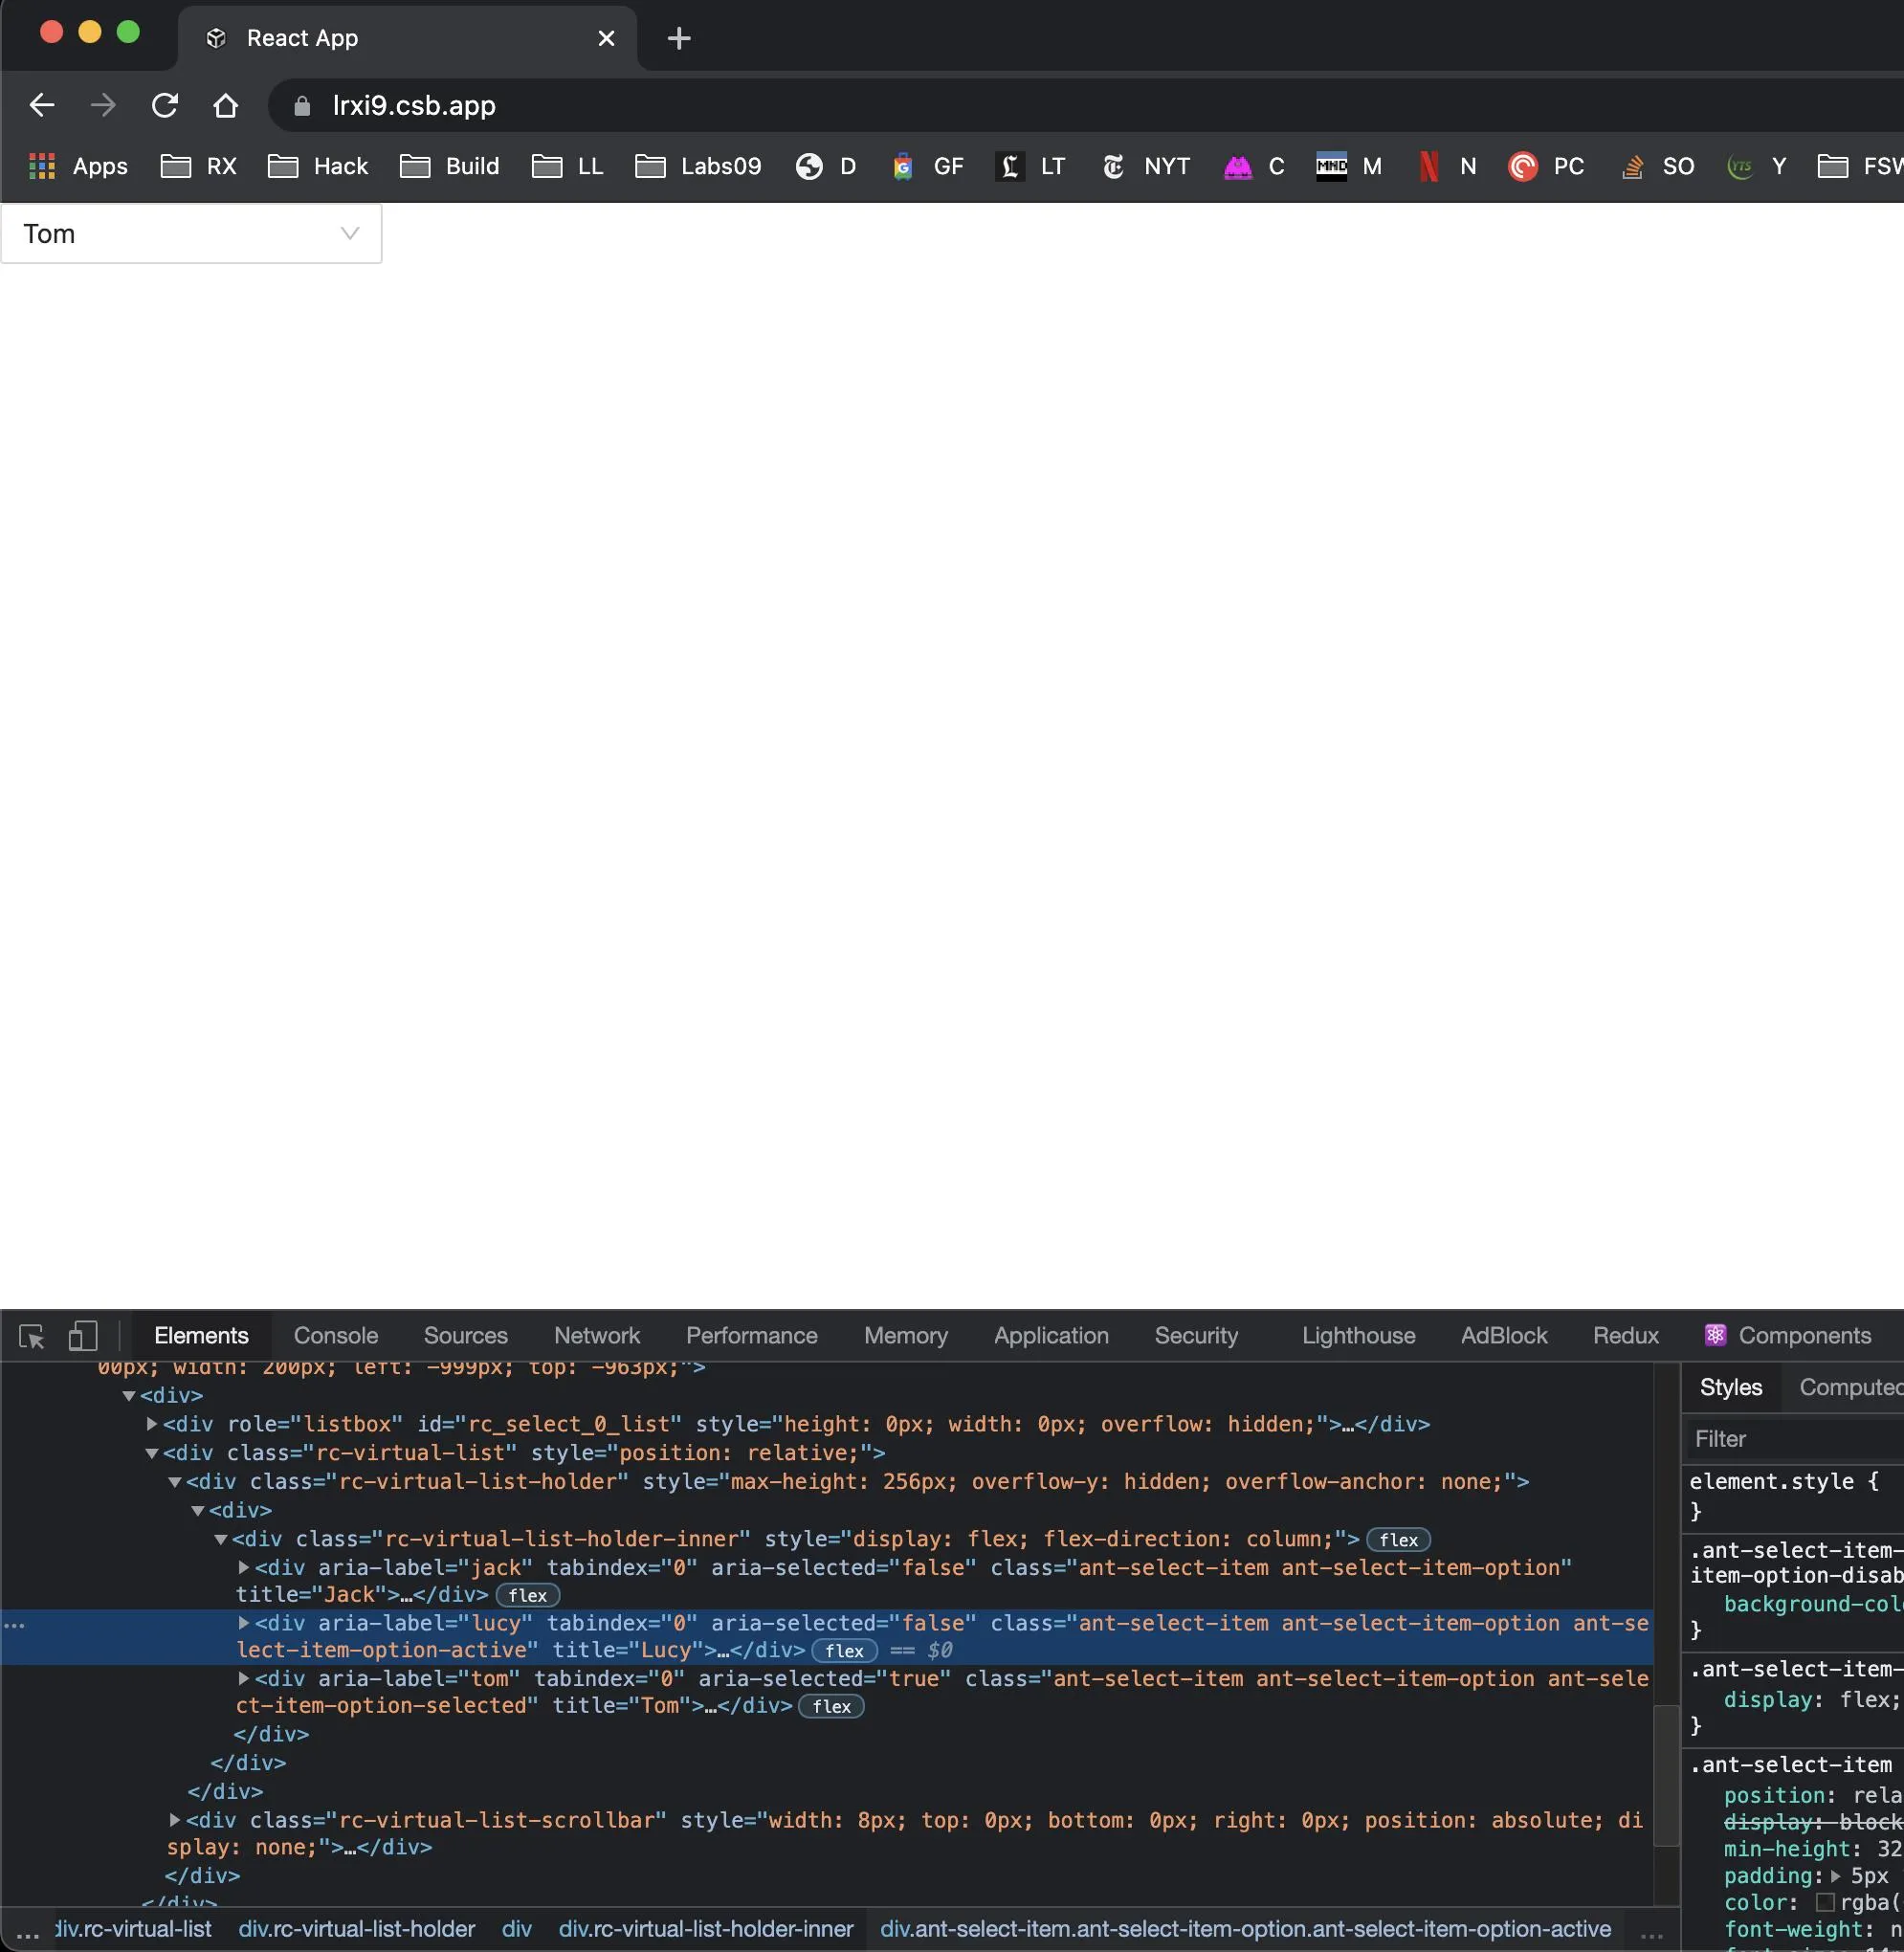Image resolution: width=1904 pixels, height=1952 pixels.
Task: Open the Network devtools tab
Action: 596,1336
